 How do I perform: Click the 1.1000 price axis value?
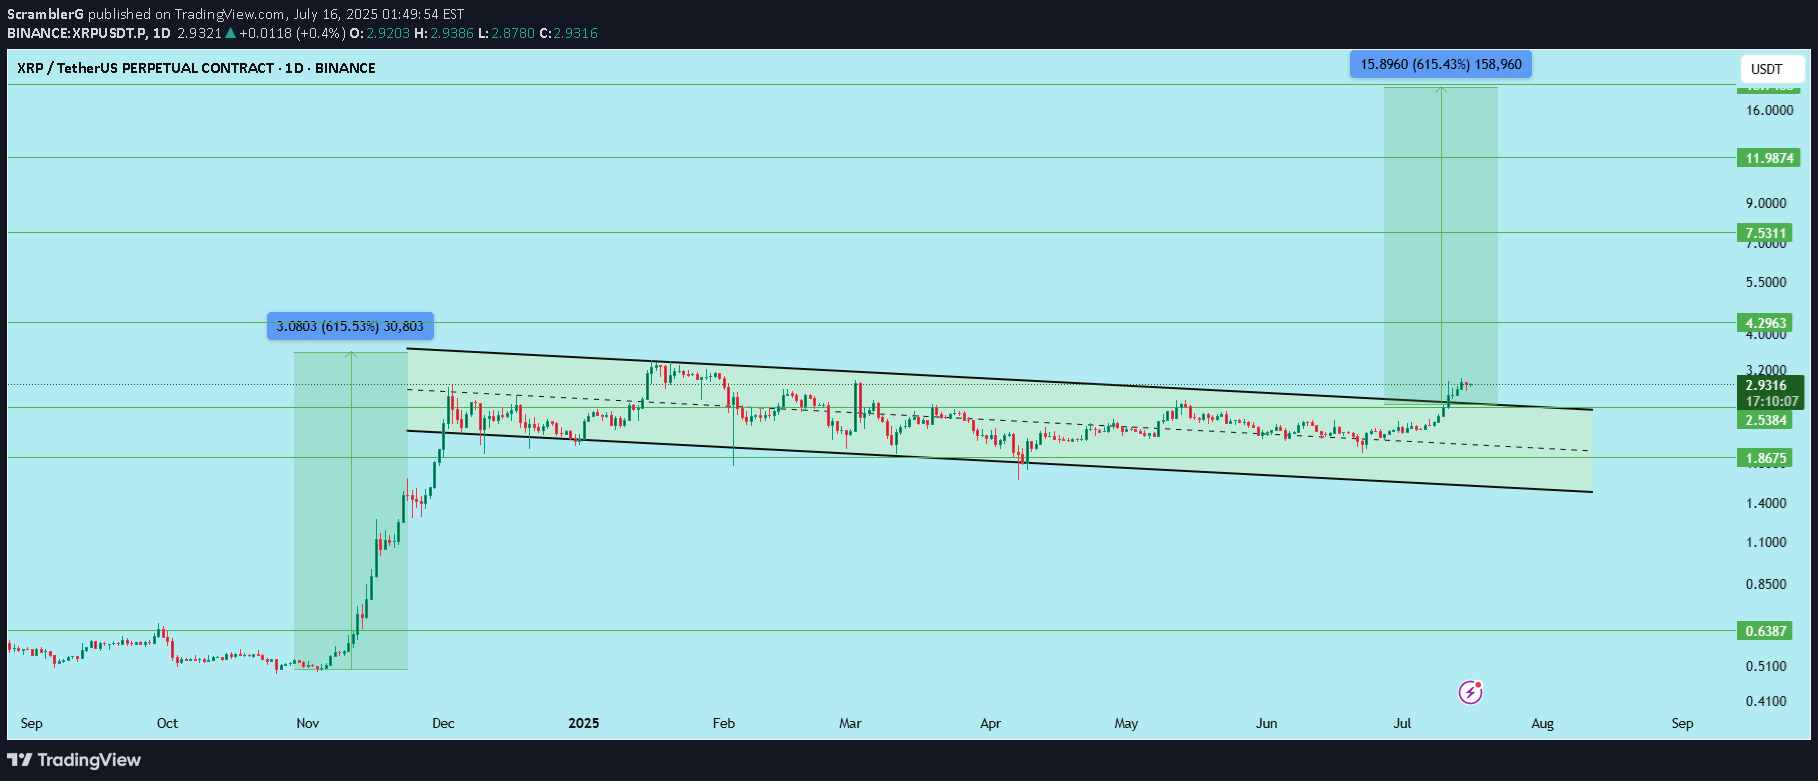coord(1766,542)
